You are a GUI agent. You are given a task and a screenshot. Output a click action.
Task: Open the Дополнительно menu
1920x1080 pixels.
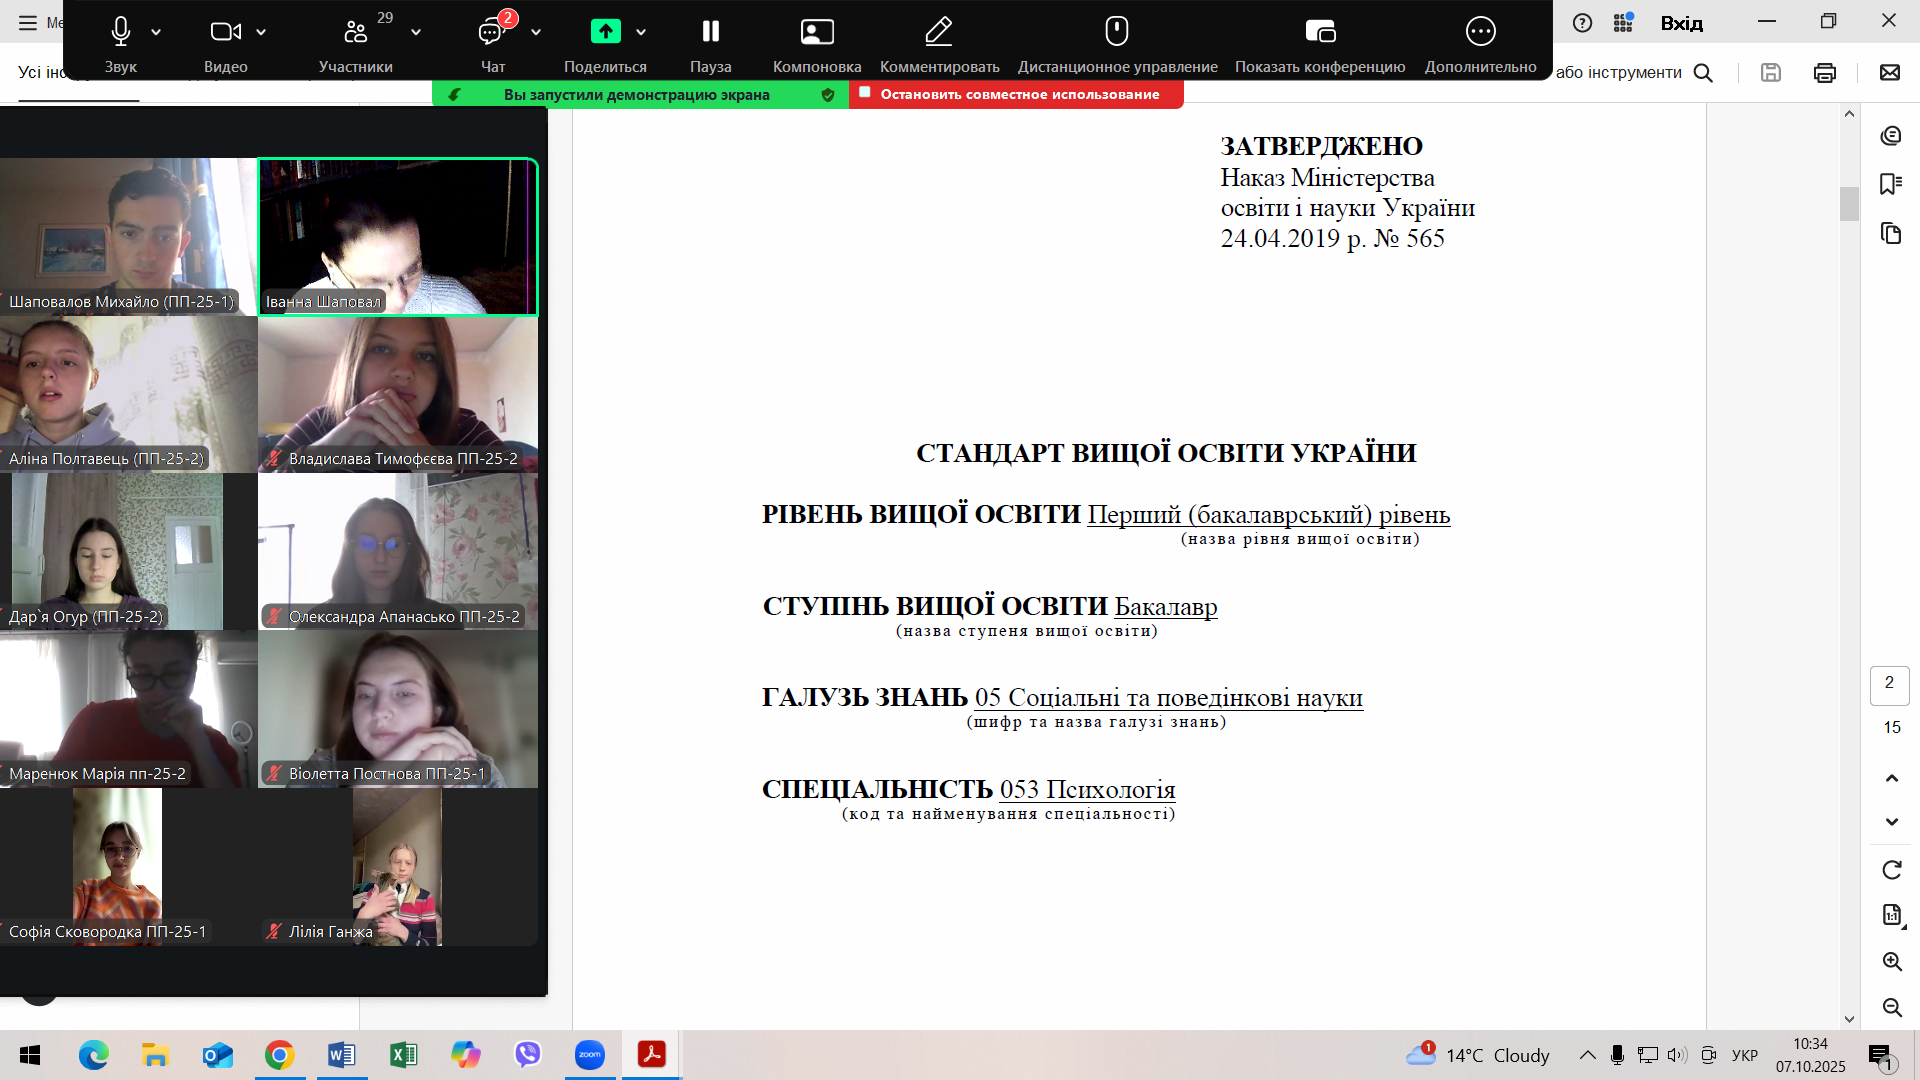1481,31
